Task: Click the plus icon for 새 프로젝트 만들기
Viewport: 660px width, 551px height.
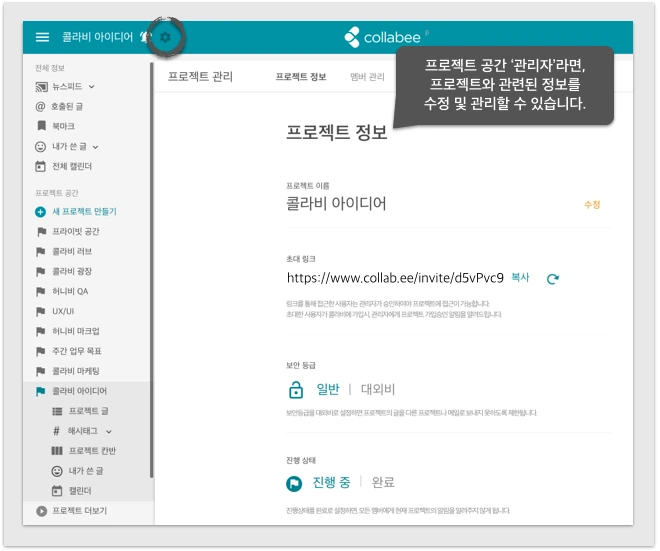Action: coord(40,212)
